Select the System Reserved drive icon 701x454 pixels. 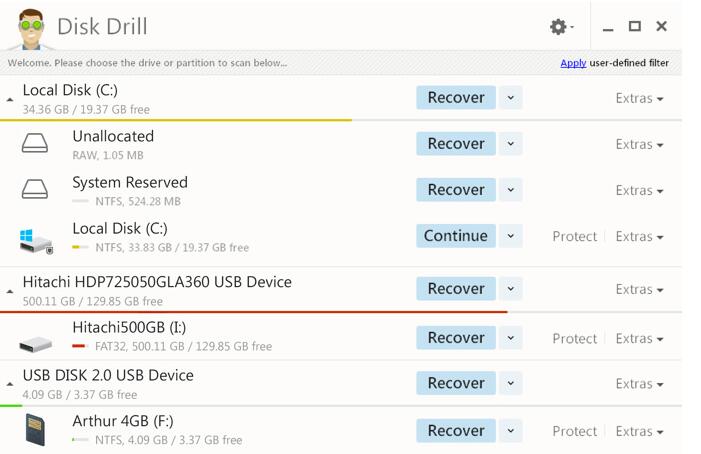(35, 189)
